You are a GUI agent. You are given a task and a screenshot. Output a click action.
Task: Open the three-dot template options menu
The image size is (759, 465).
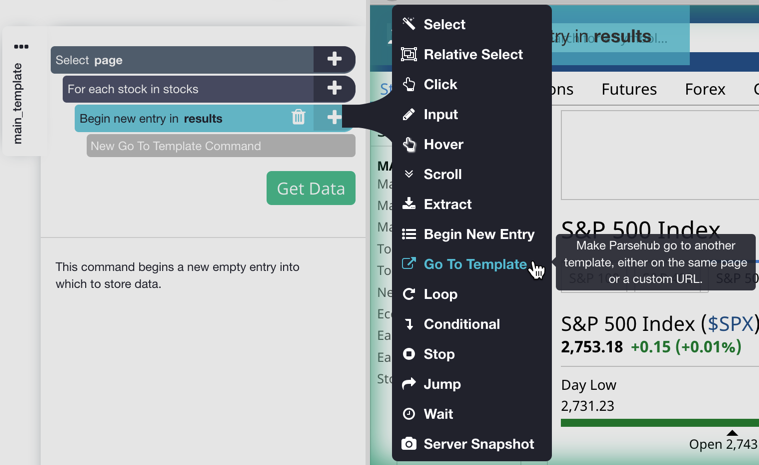pyautogui.click(x=21, y=47)
